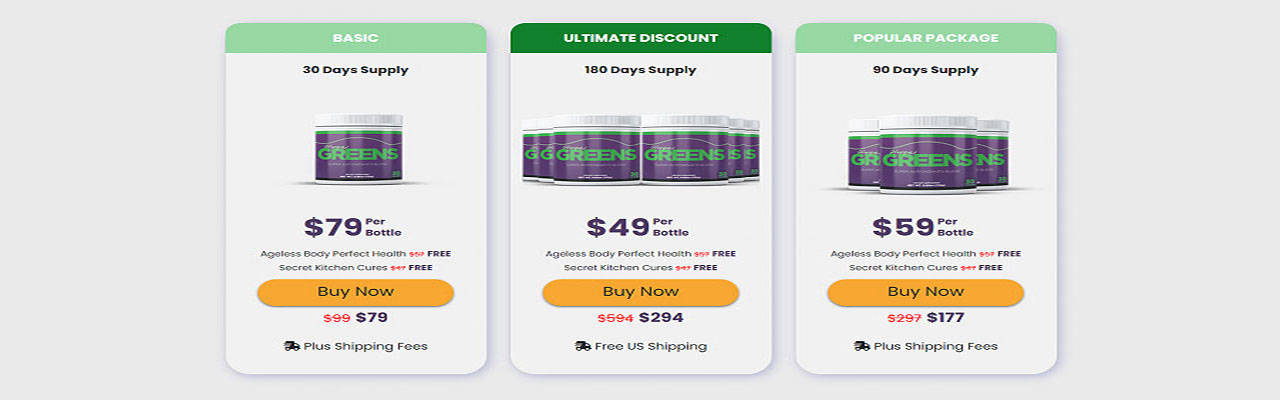This screenshot has width=1280, height=400.
Task: Click the six-bottle Greens bundle image
Action: click(x=640, y=150)
